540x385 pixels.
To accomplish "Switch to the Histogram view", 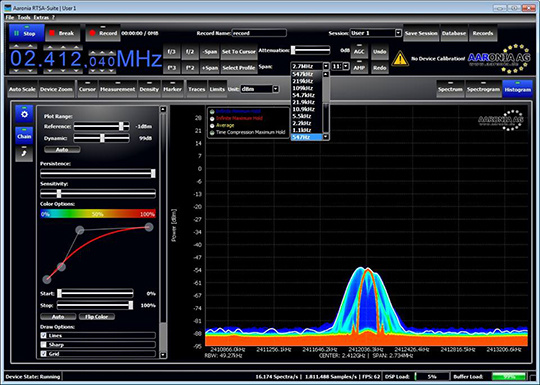I will 517,89.
